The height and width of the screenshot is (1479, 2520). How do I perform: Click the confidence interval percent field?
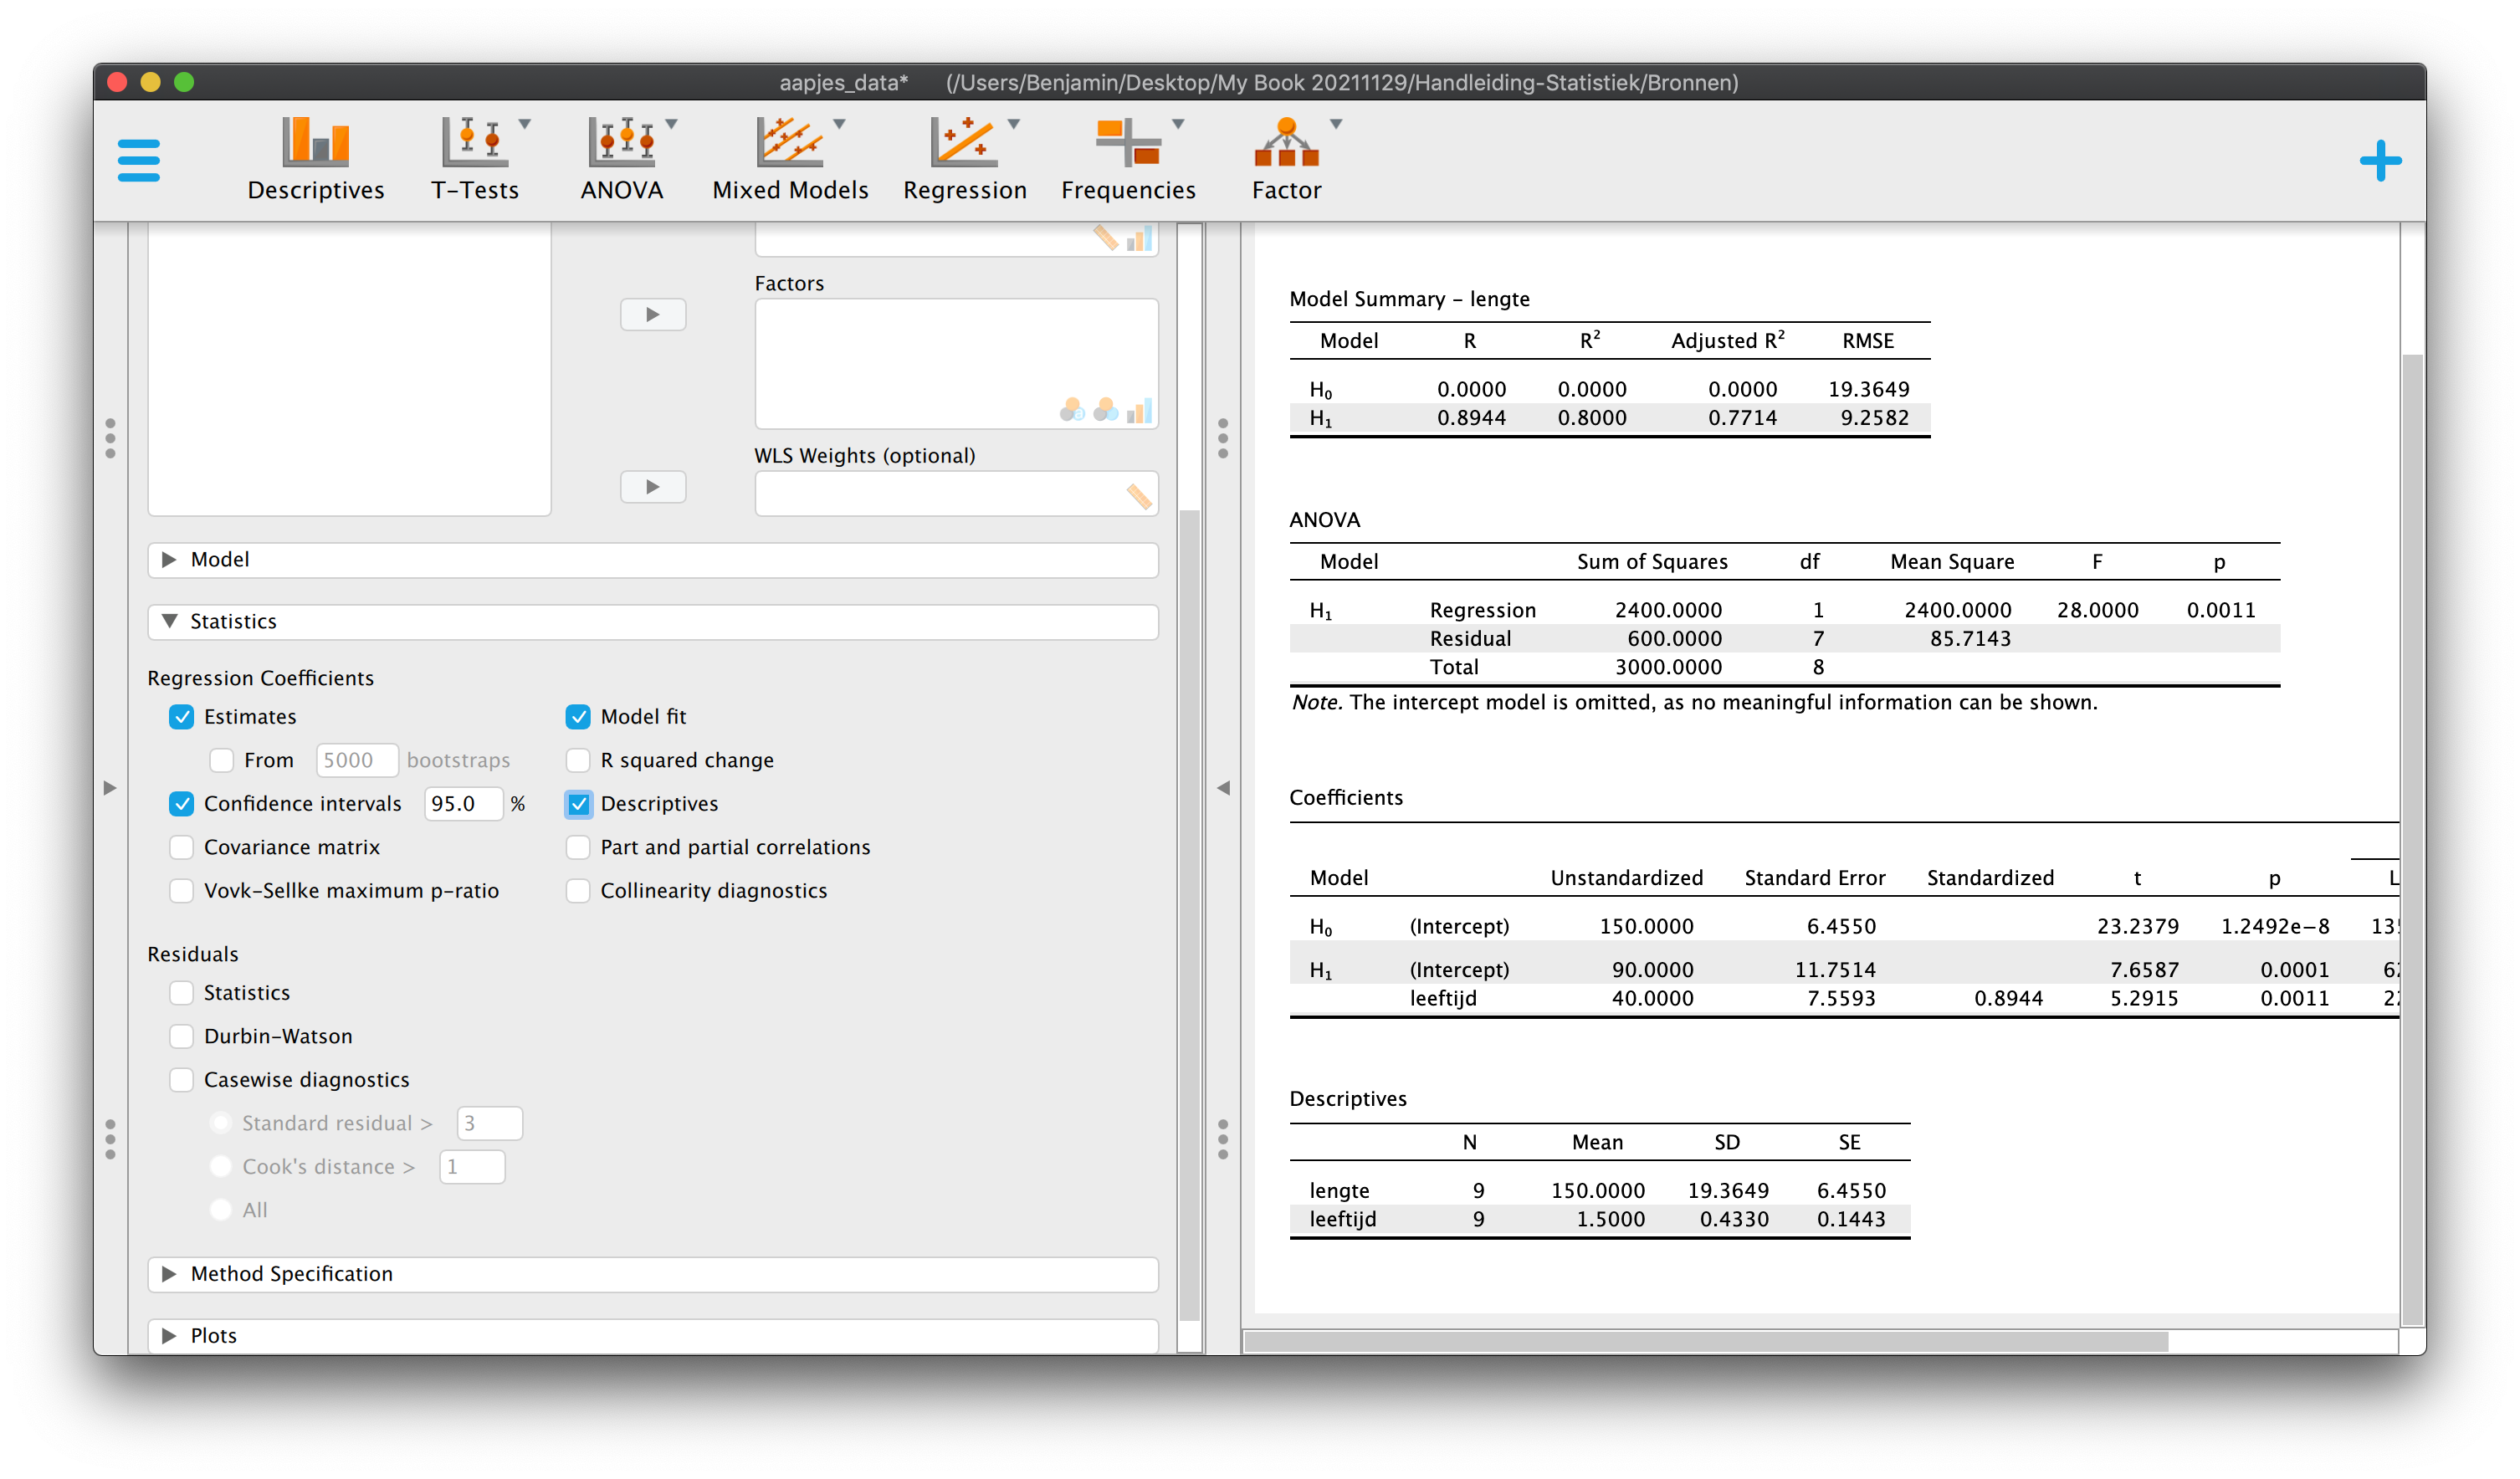tap(463, 804)
